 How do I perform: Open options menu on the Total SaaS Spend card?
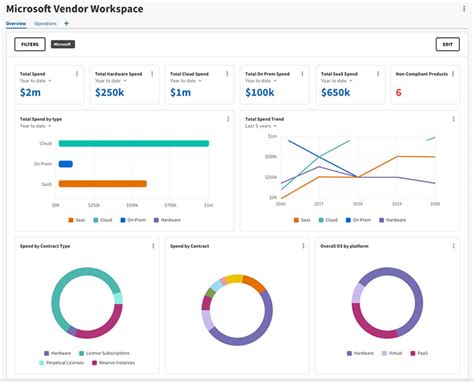378,74
